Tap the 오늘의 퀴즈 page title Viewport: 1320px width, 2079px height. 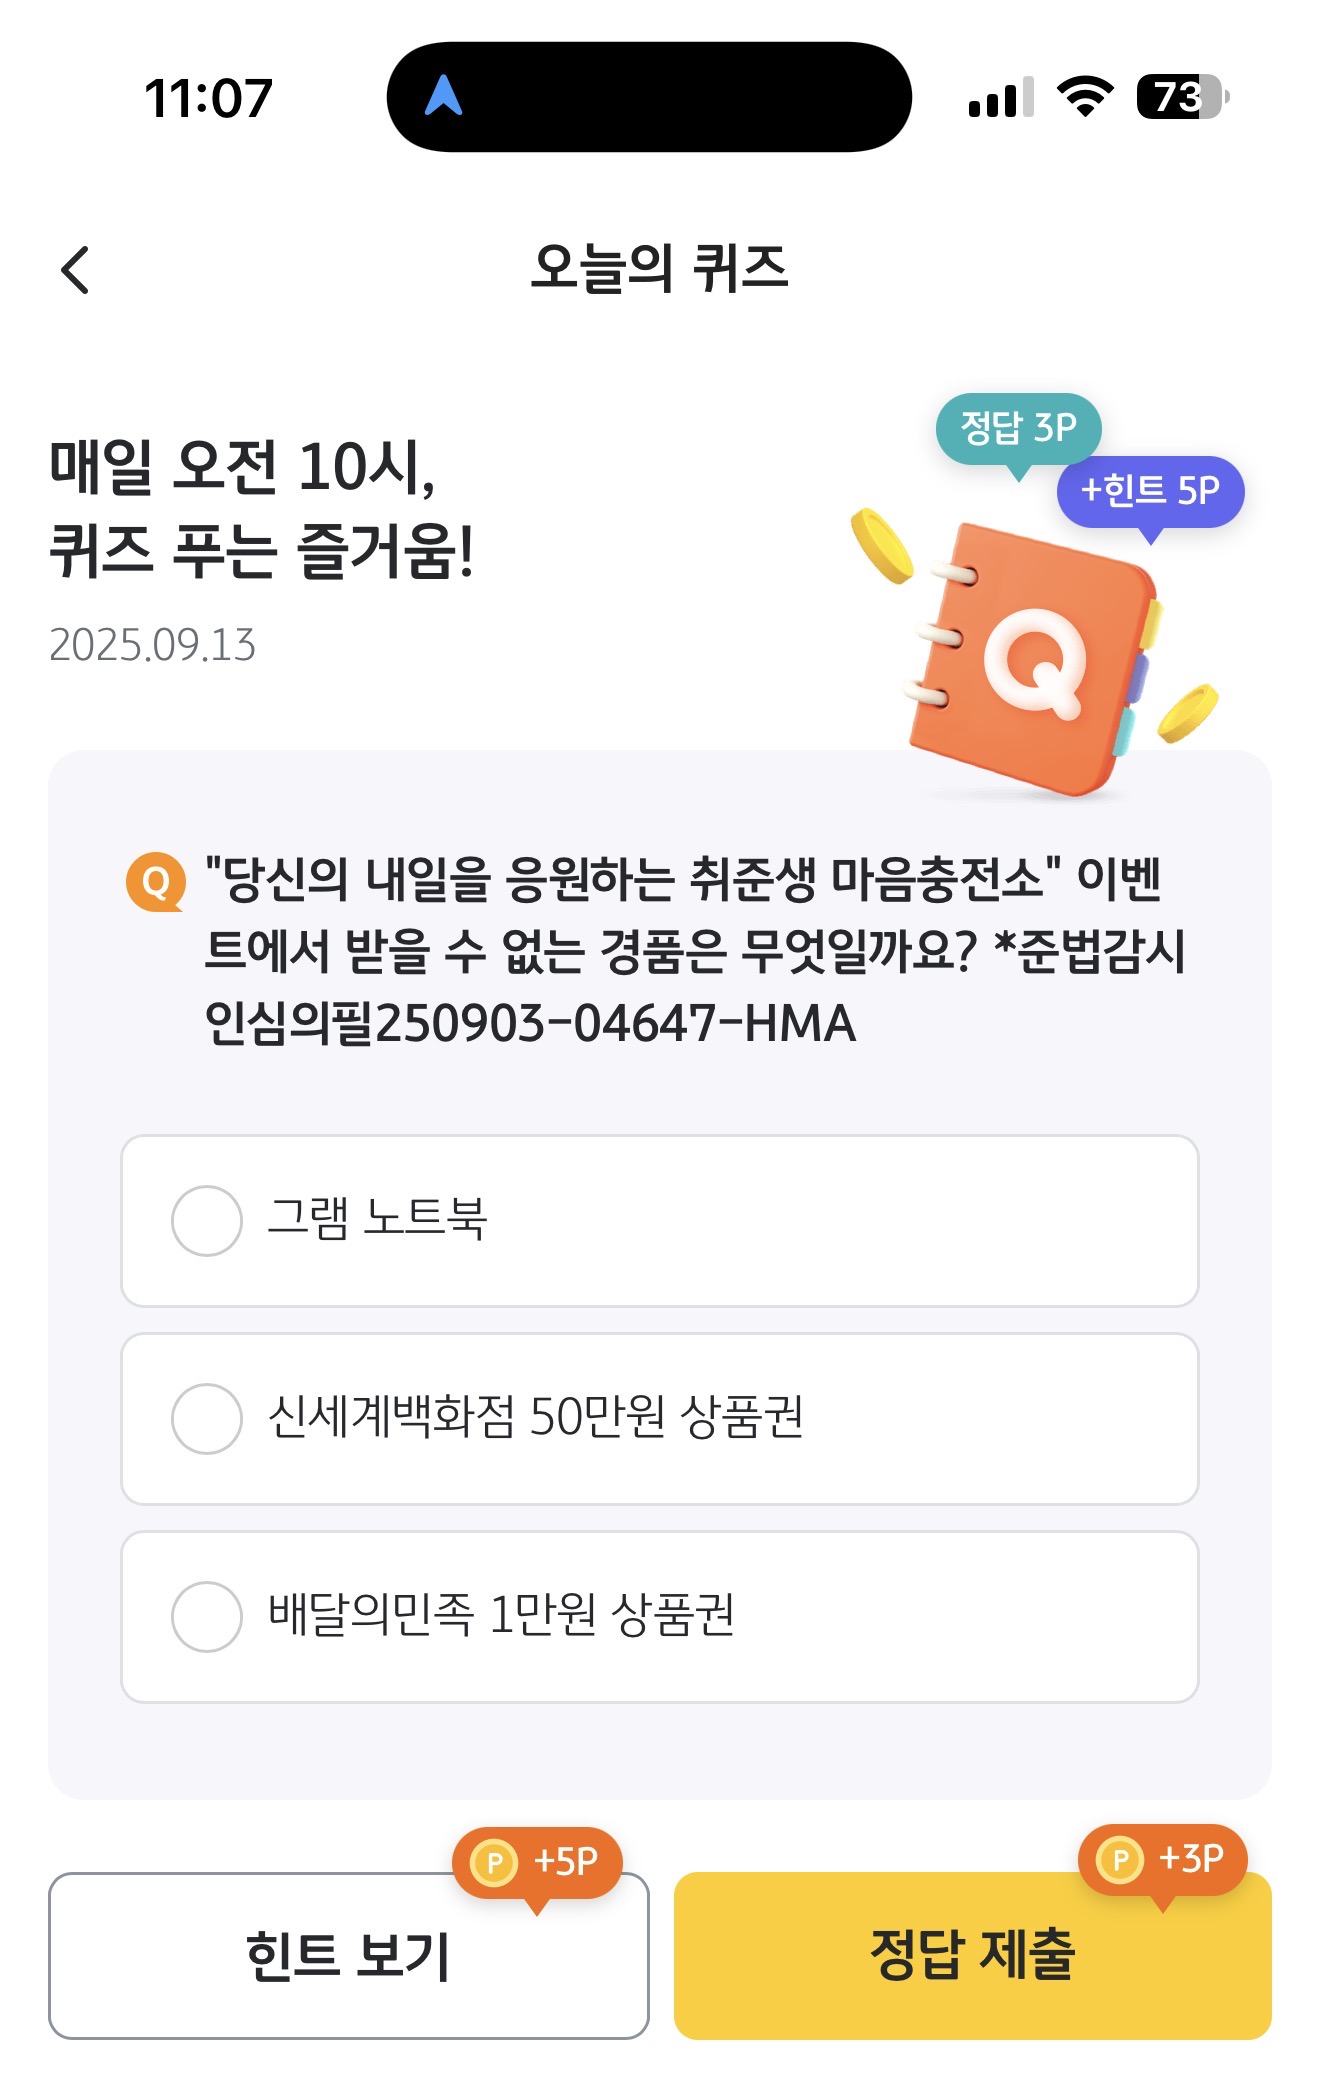pyautogui.click(x=660, y=268)
